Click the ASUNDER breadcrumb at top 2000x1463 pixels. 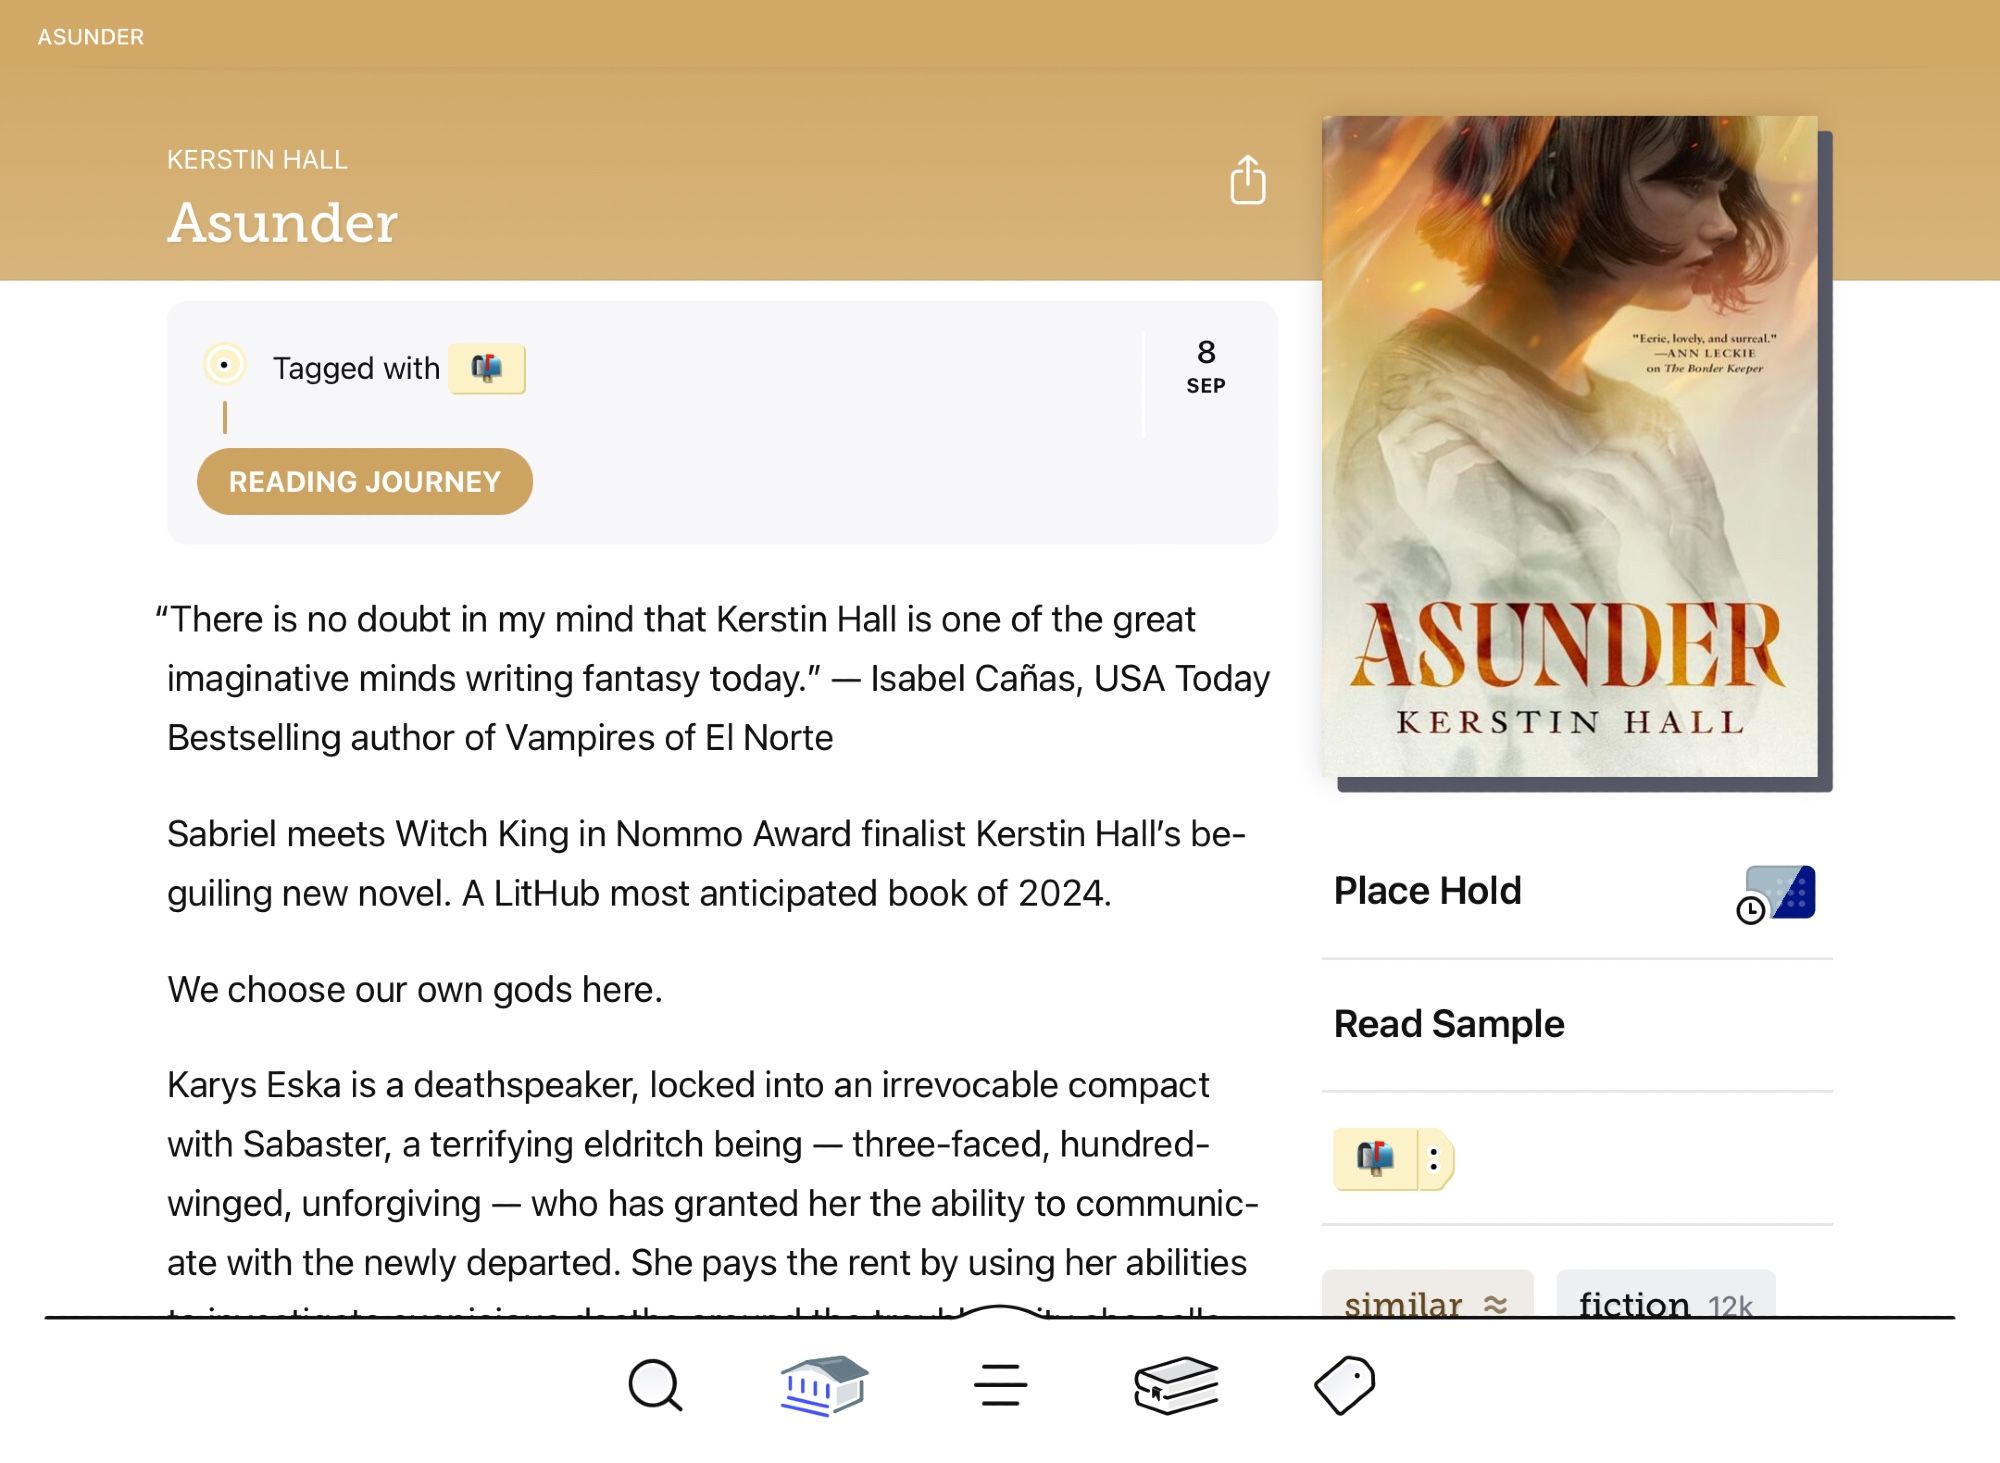point(91,37)
